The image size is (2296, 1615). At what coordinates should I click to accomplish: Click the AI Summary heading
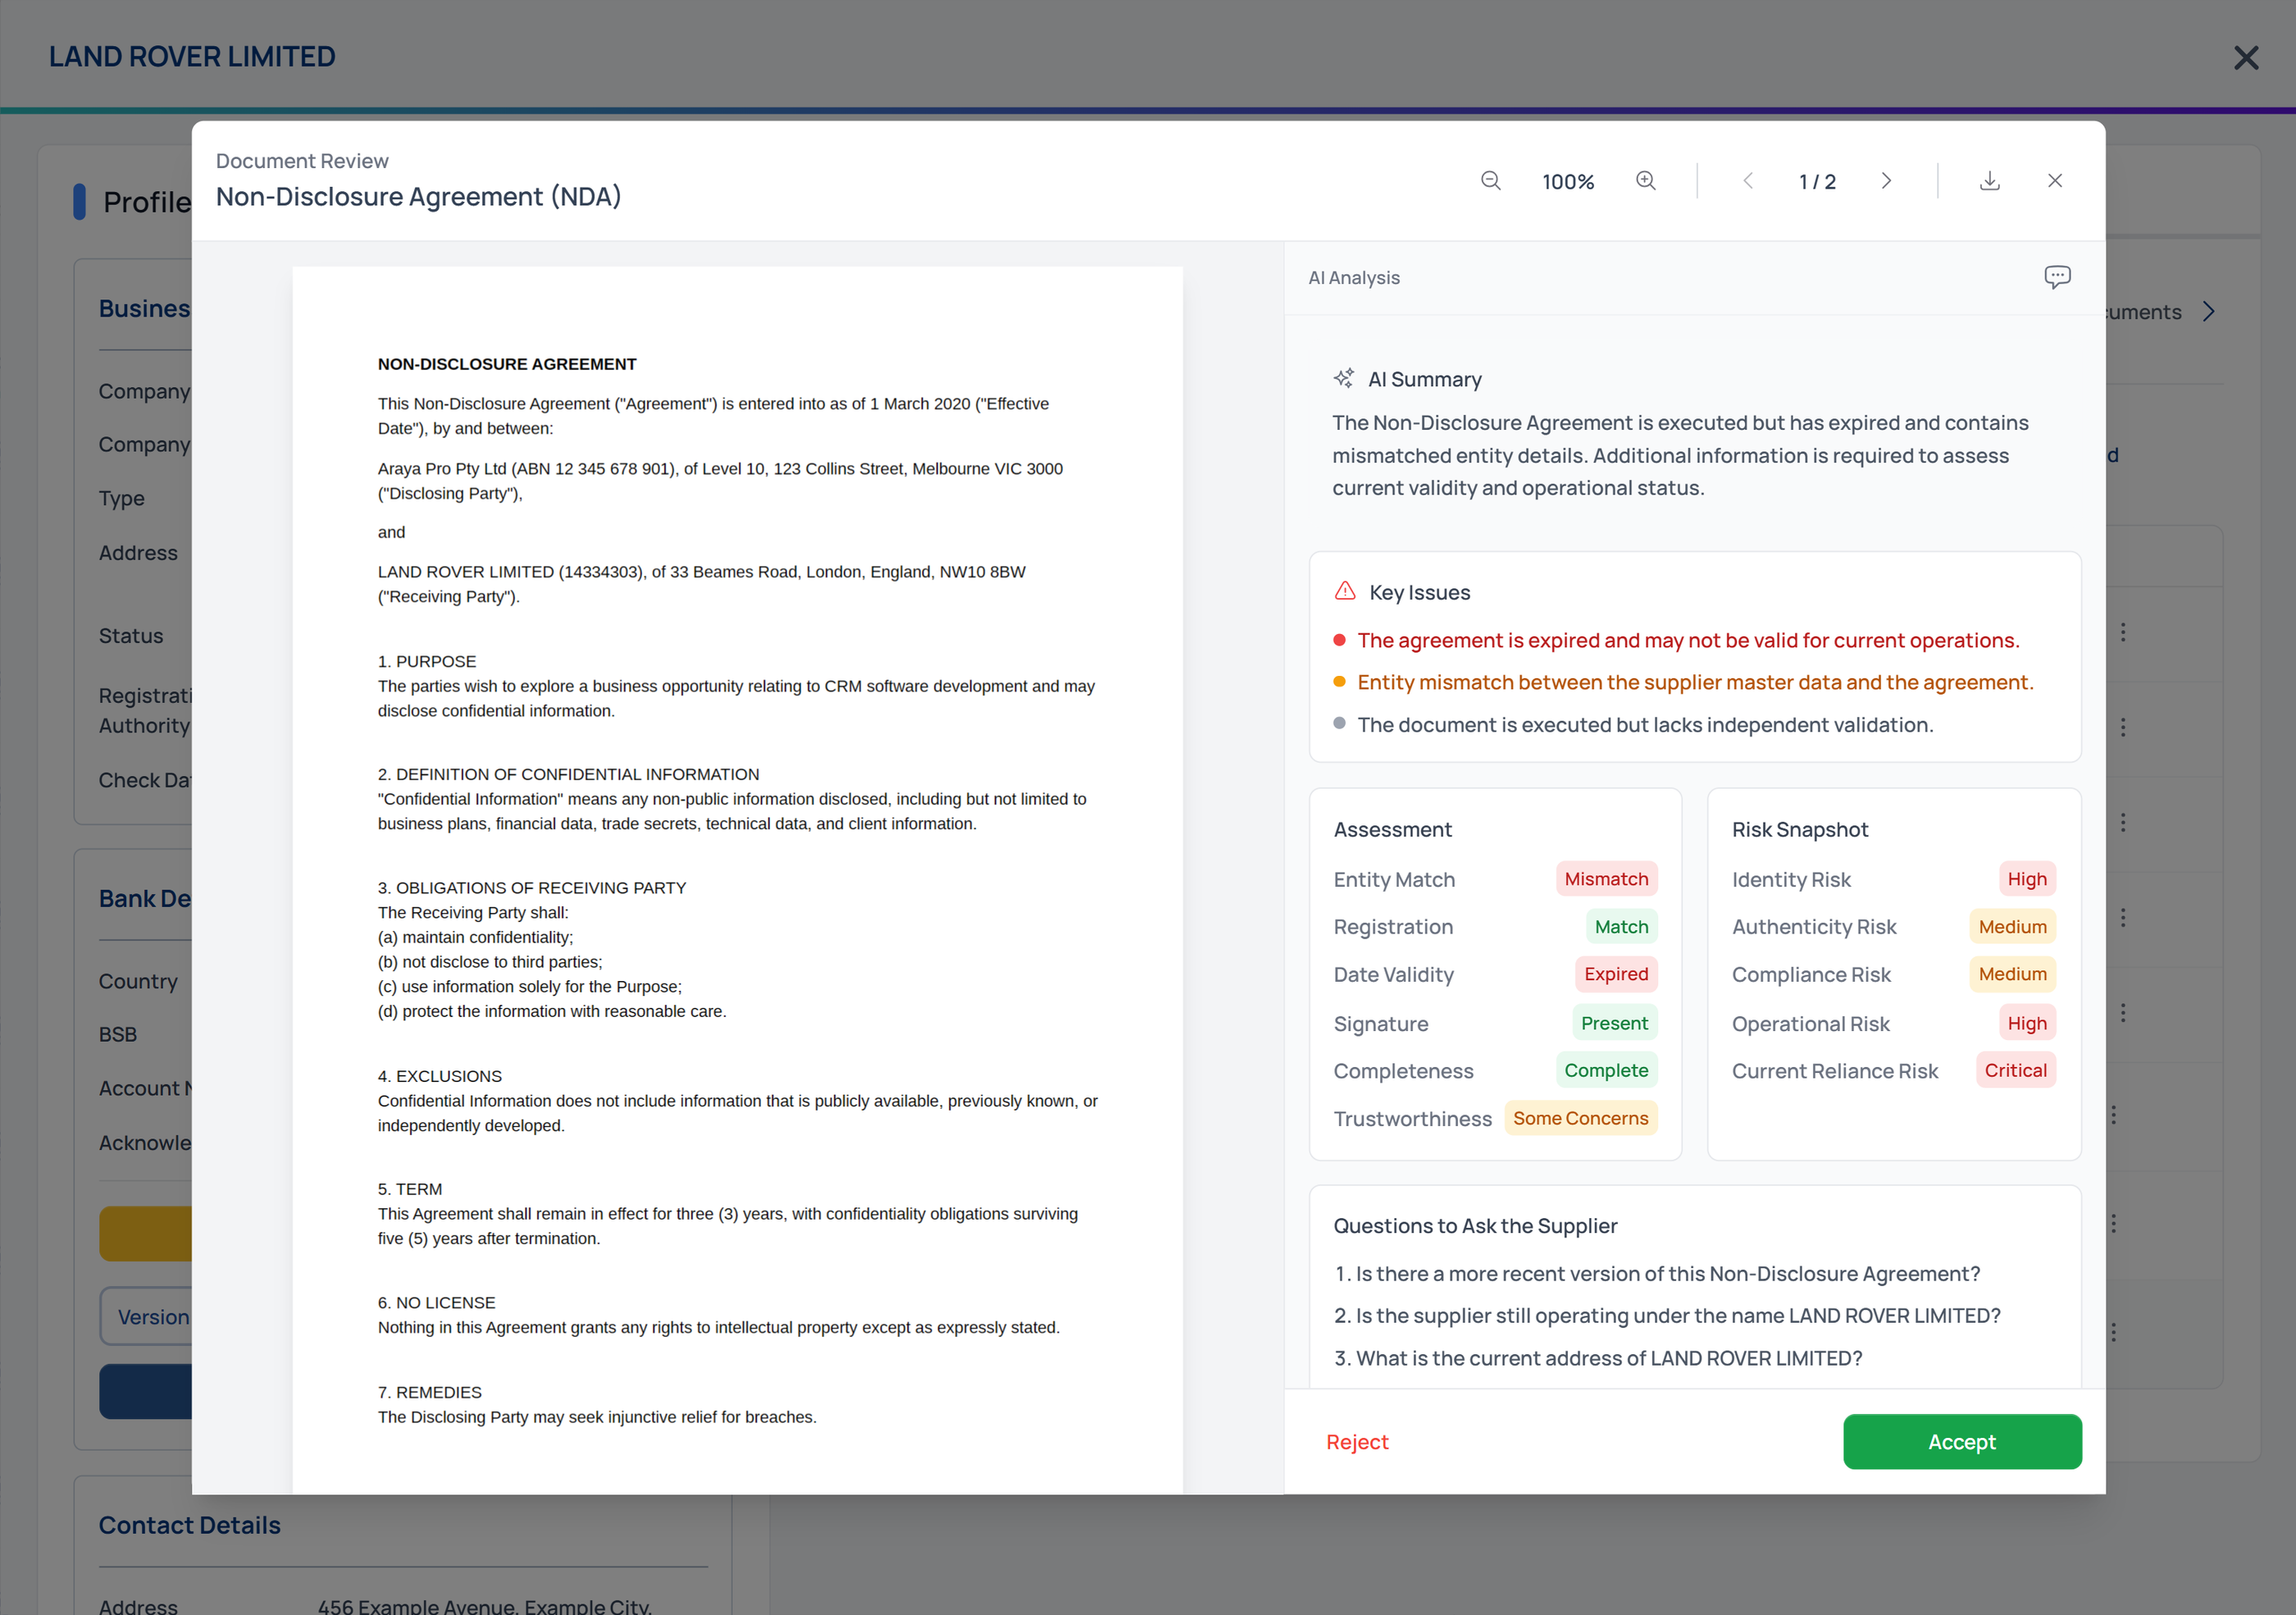1424,379
